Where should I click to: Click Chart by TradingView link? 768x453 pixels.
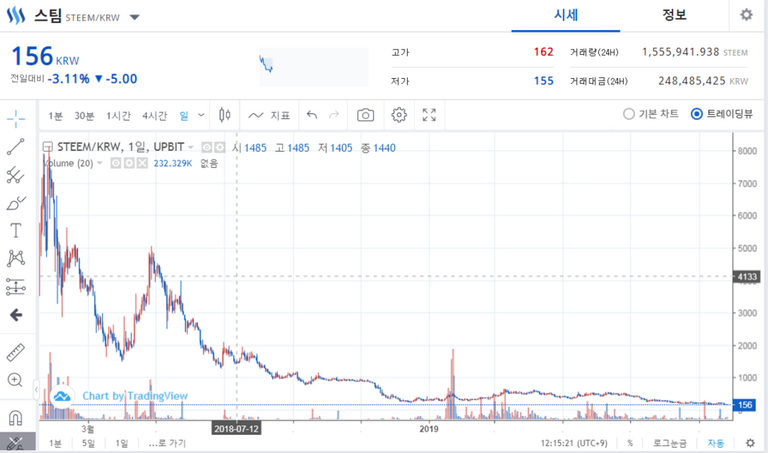[x=135, y=396]
